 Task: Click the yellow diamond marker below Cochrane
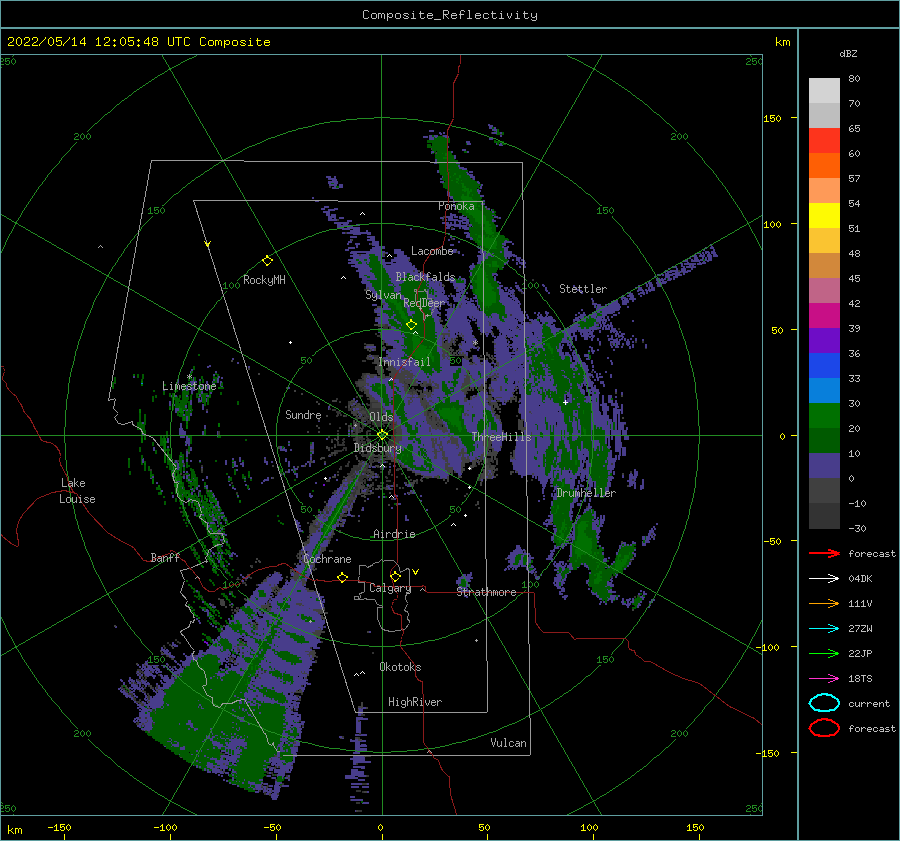point(342,577)
